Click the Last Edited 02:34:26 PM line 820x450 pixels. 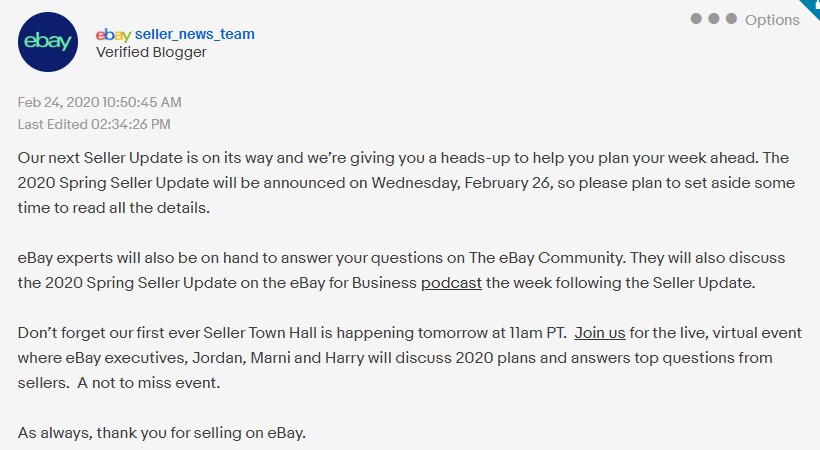tap(94, 124)
